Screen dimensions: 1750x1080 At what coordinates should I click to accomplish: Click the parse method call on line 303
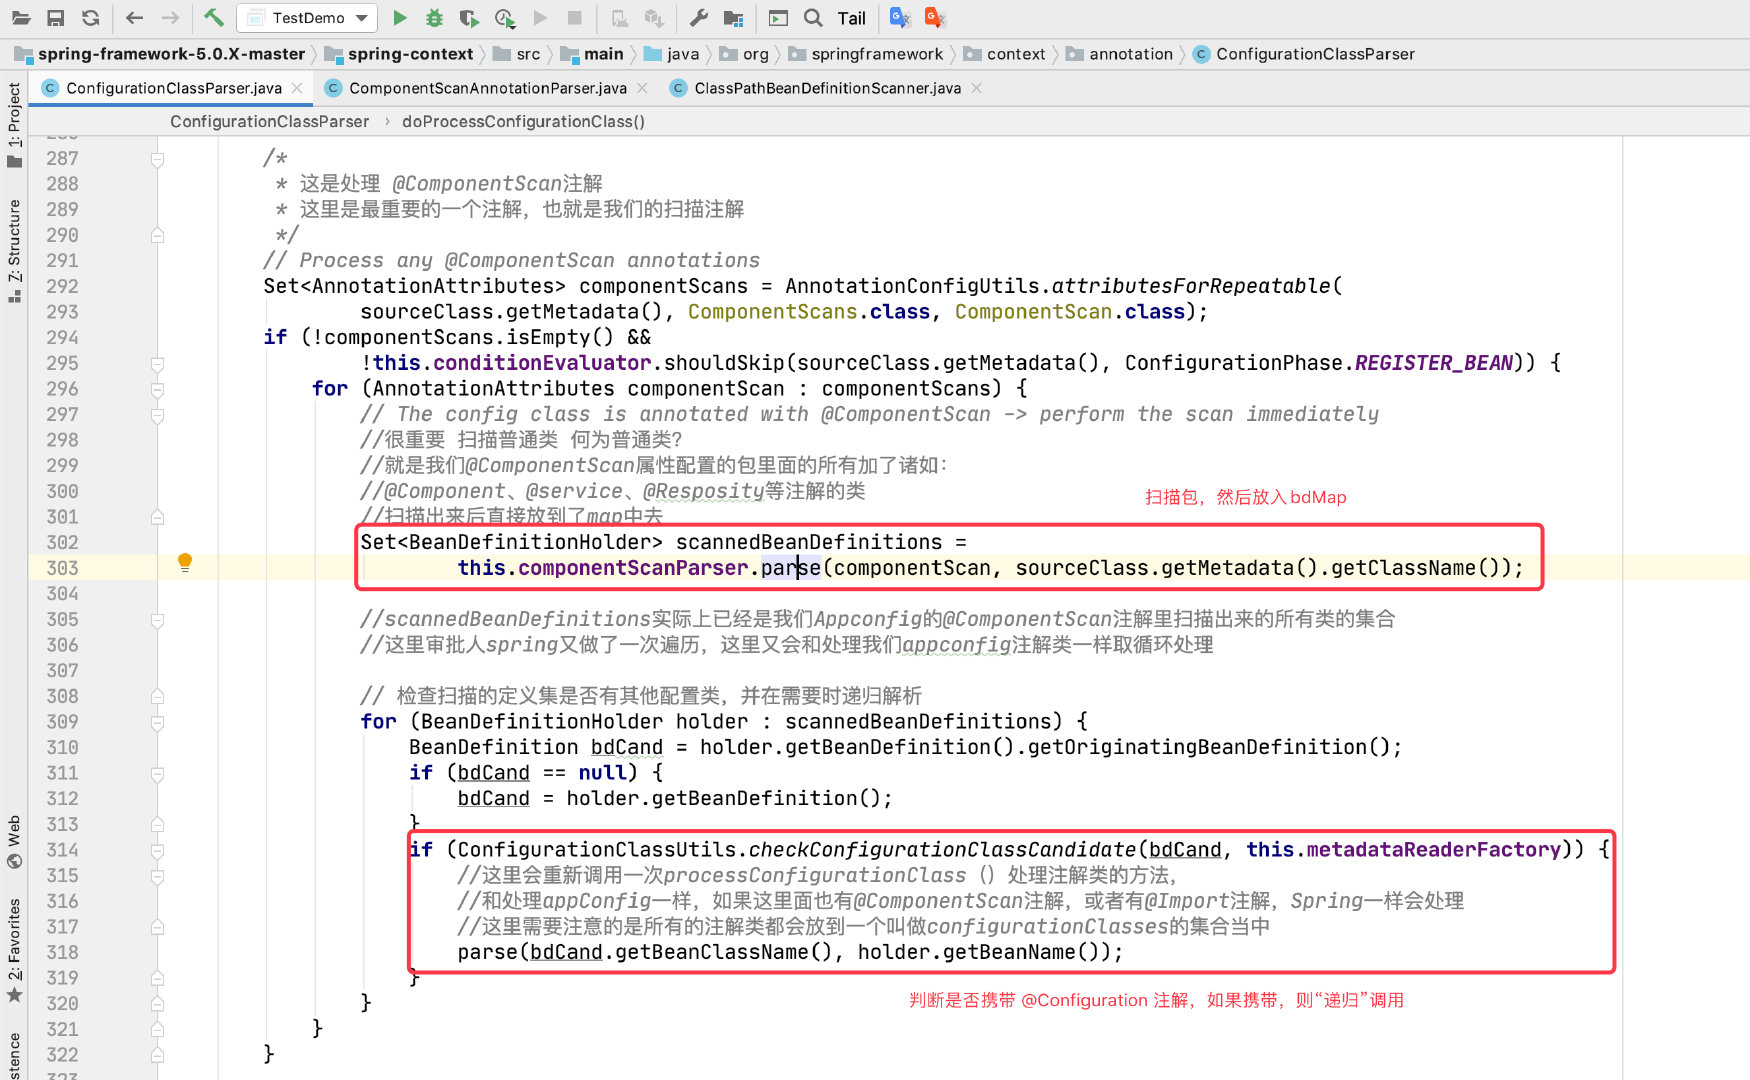(x=791, y=568)
